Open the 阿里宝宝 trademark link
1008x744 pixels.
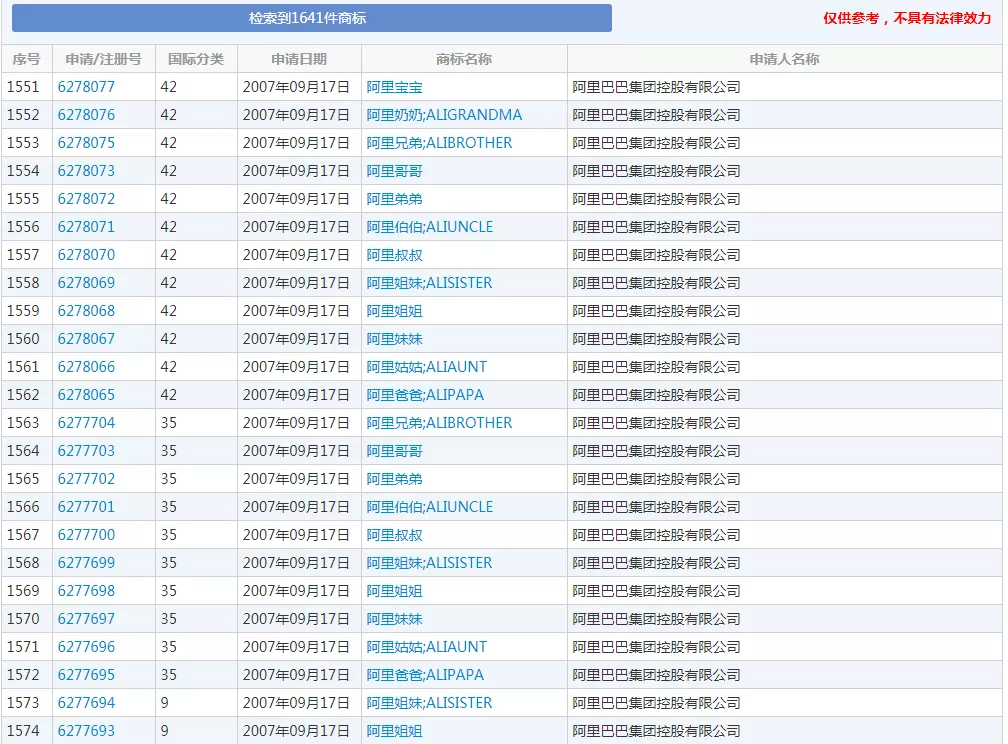(394, 87)
